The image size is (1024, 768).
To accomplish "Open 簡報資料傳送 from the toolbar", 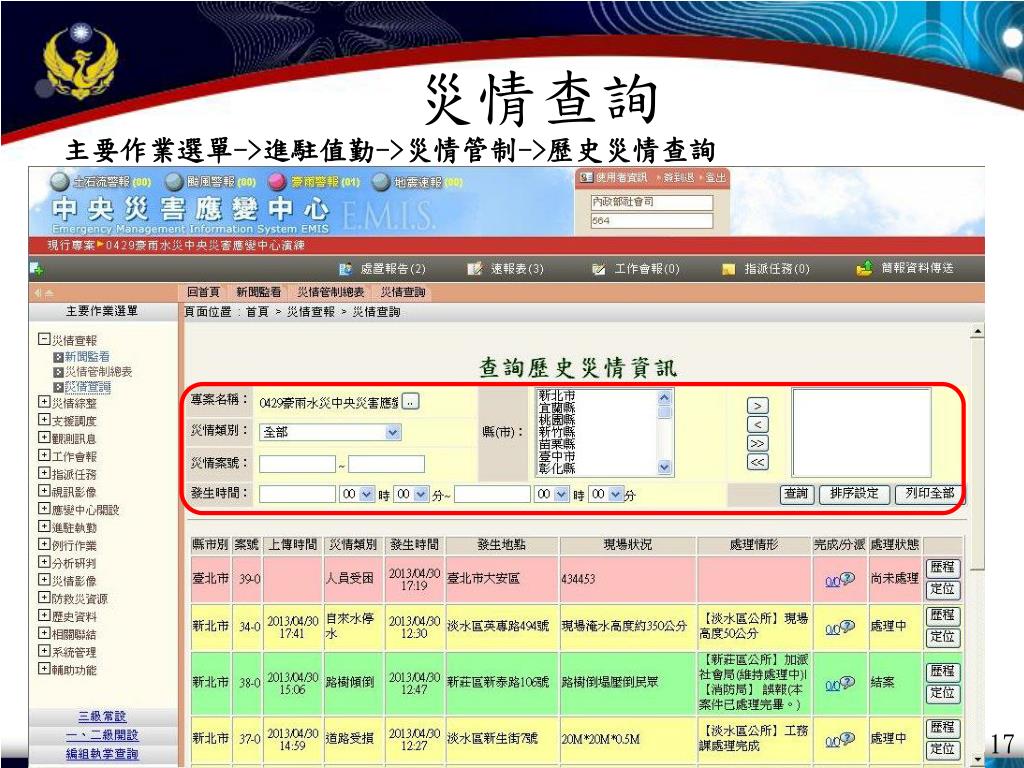I will (x=905, y=268).
